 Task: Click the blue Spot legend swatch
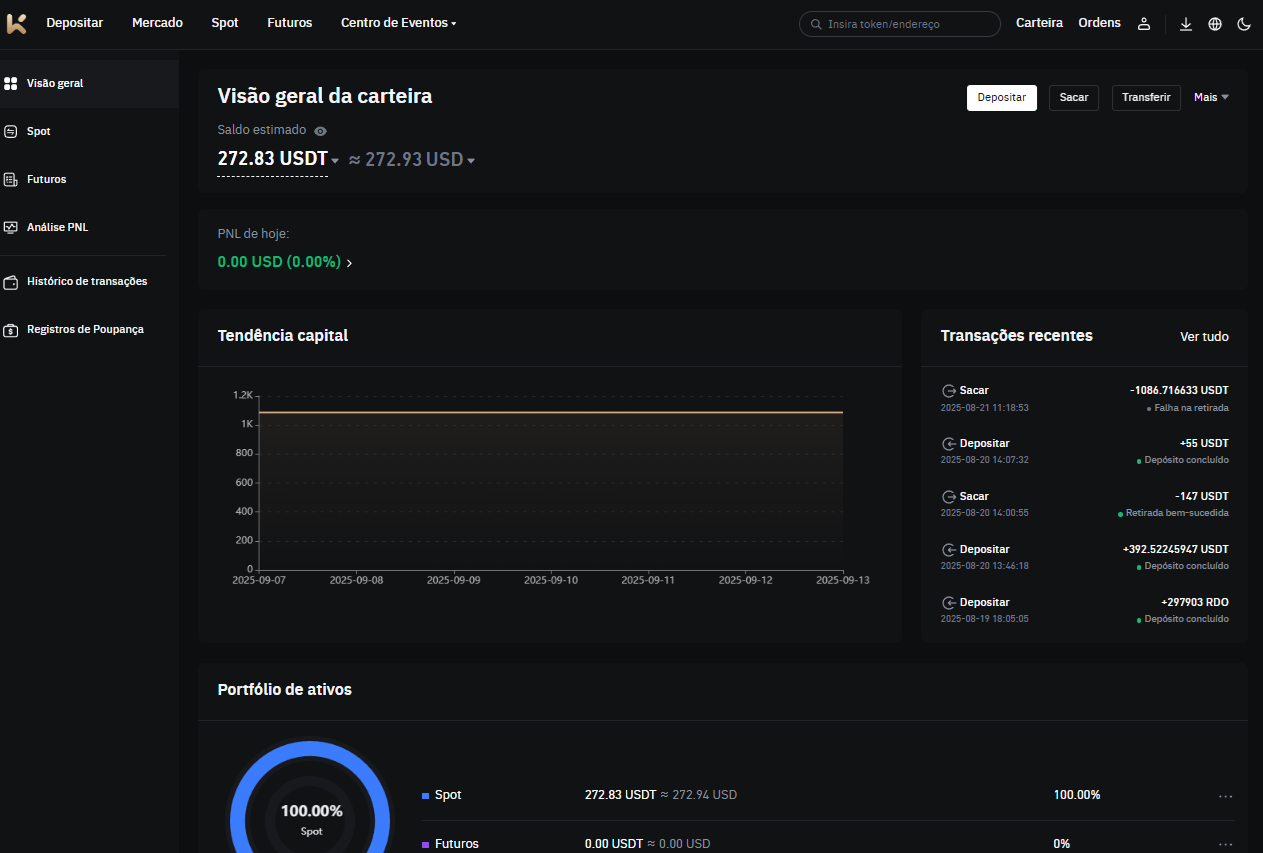click(x=426, y=796)
